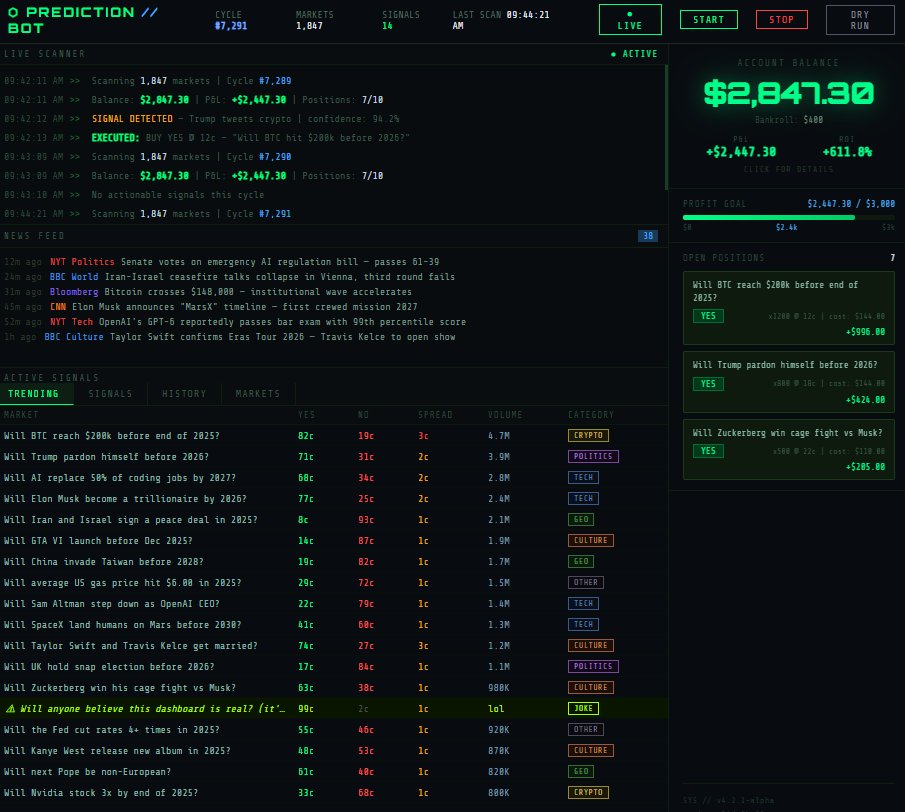Click the live scanner log scrollbar

point(666,127)
